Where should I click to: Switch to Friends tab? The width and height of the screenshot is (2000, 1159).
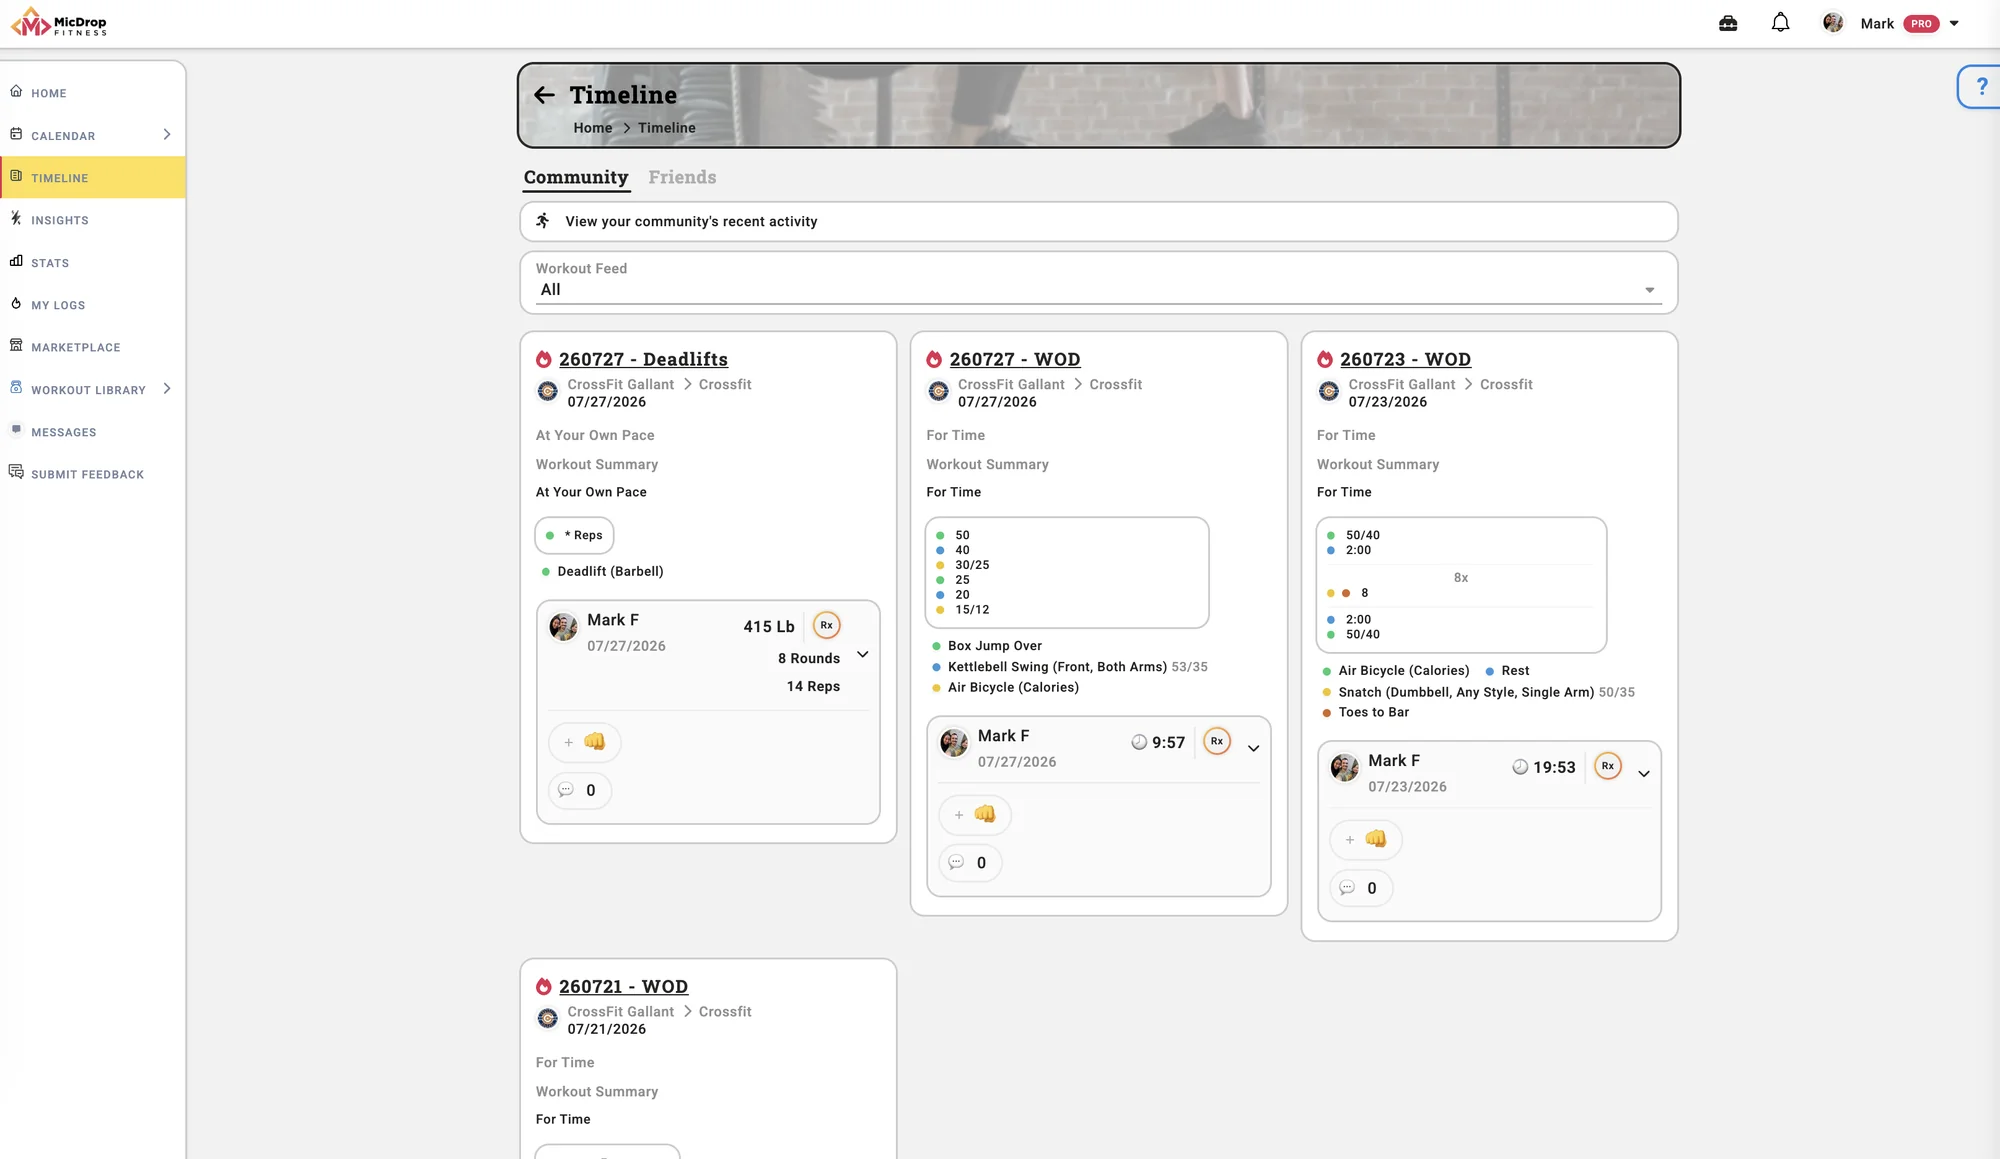(x=682, y=177)
